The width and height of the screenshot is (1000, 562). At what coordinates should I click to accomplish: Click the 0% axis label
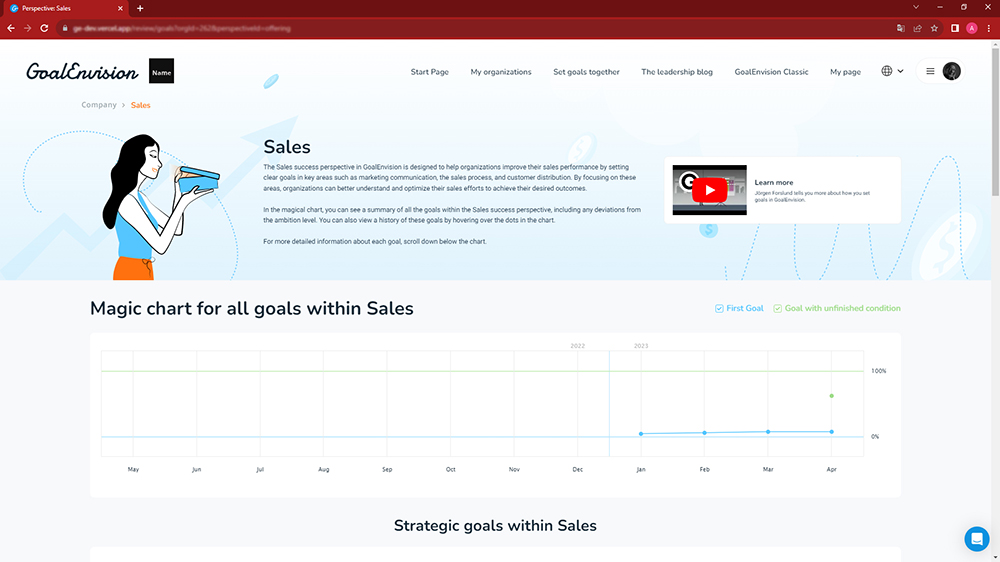tap(875, 436)
